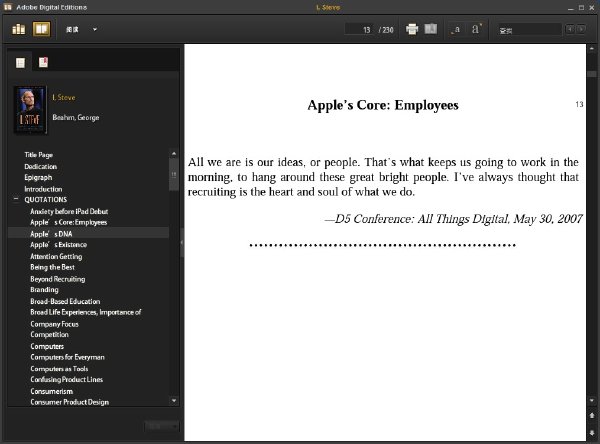Screen dimensions: 600x444
Task: Open 'Company Focus' entry
Action: pos(54,324)
